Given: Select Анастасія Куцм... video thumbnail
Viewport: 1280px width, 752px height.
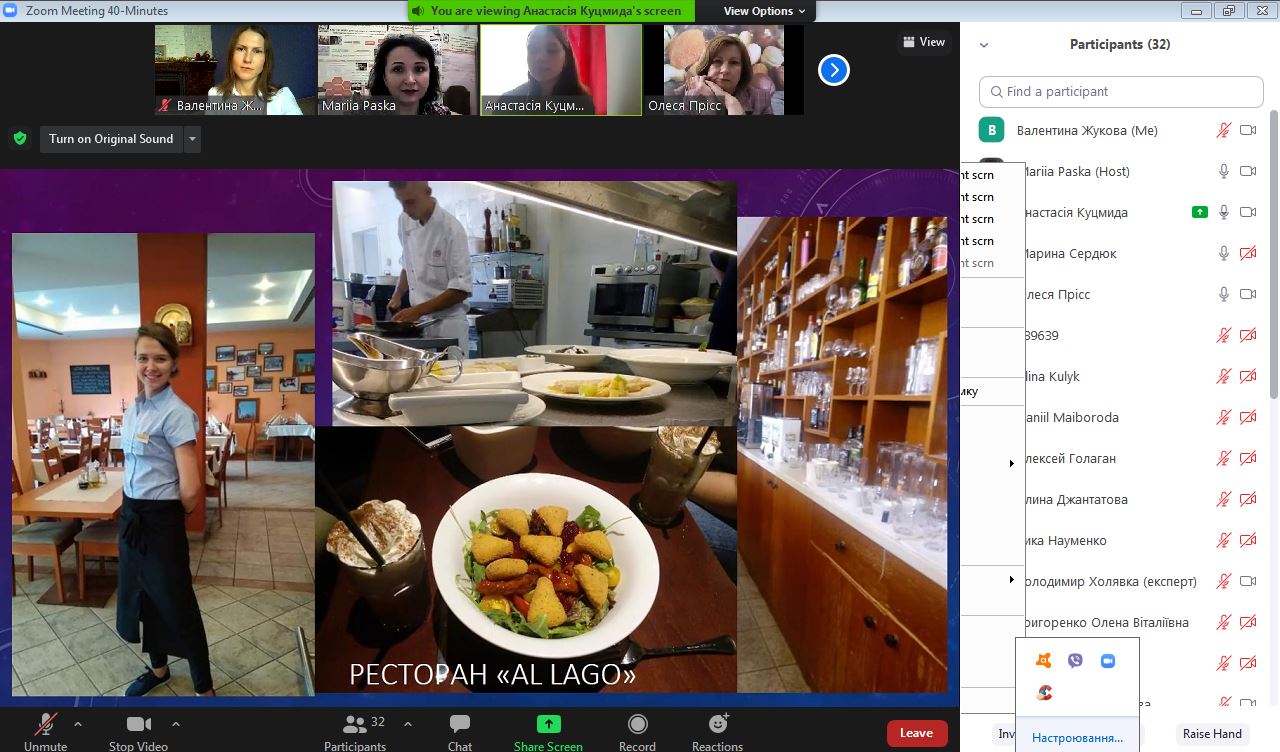Looking at the screenshot, I should (x=561, y=70).
